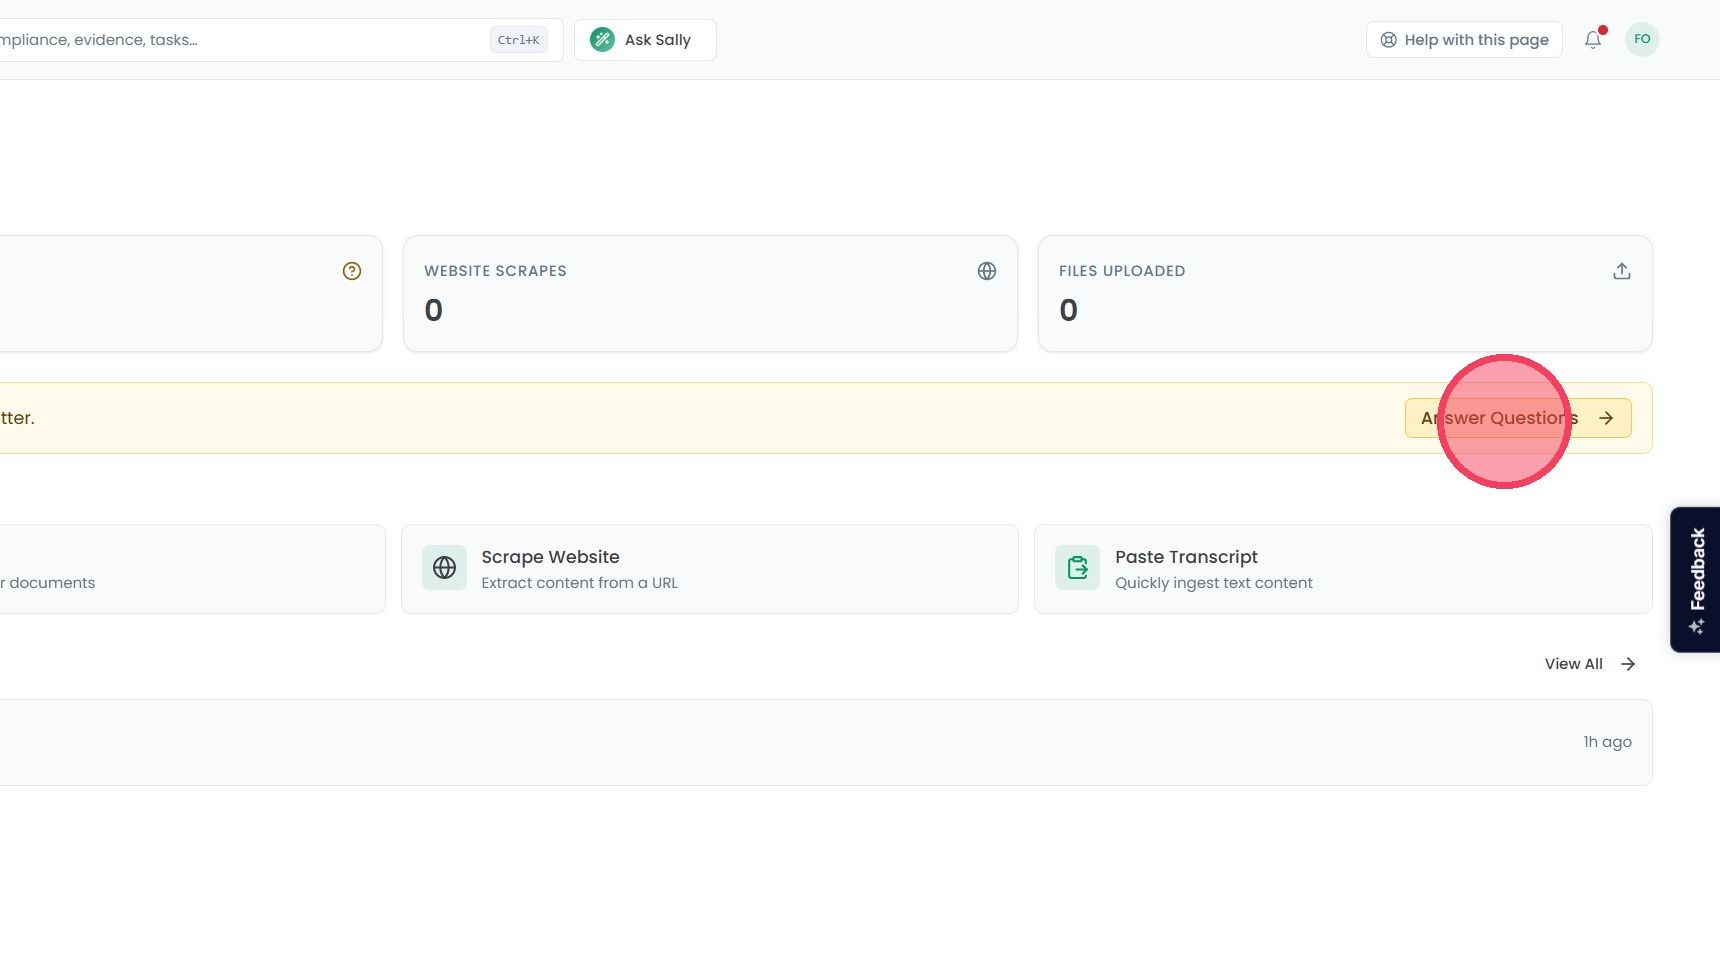
Task: Open Help with this page
Action: point(1464,40)
